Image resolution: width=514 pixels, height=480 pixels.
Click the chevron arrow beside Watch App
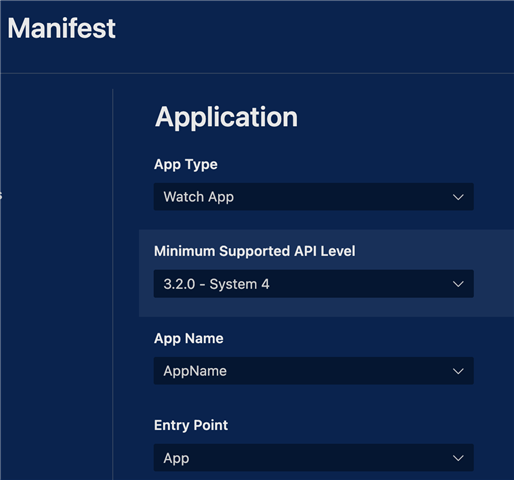pyautogui.click(x=458, y=197)
